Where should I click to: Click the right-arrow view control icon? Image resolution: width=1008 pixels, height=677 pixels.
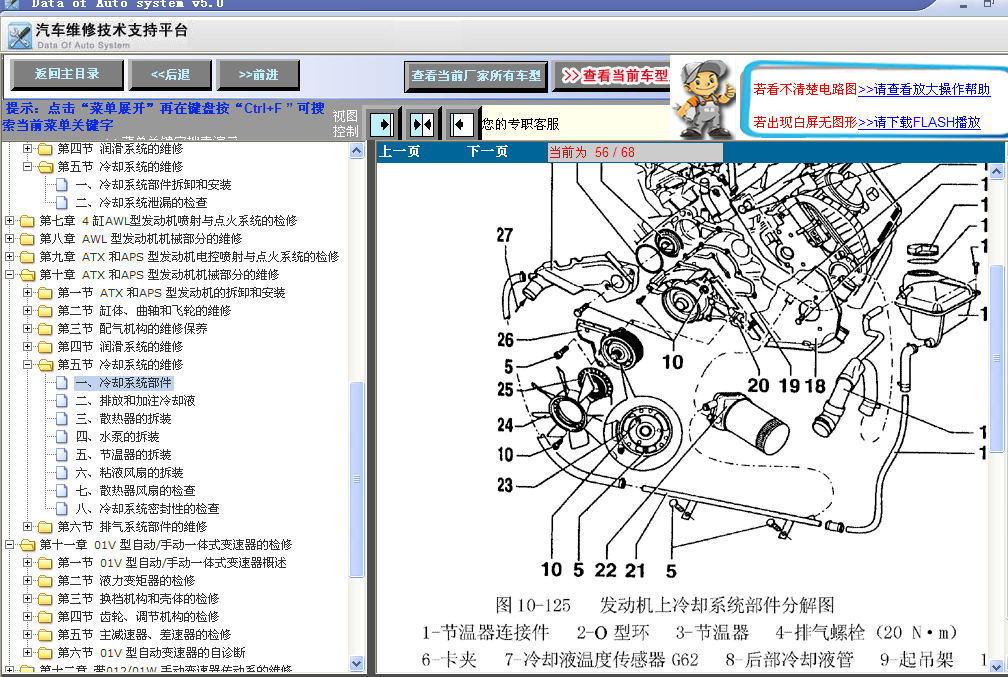tap(384, 124)
